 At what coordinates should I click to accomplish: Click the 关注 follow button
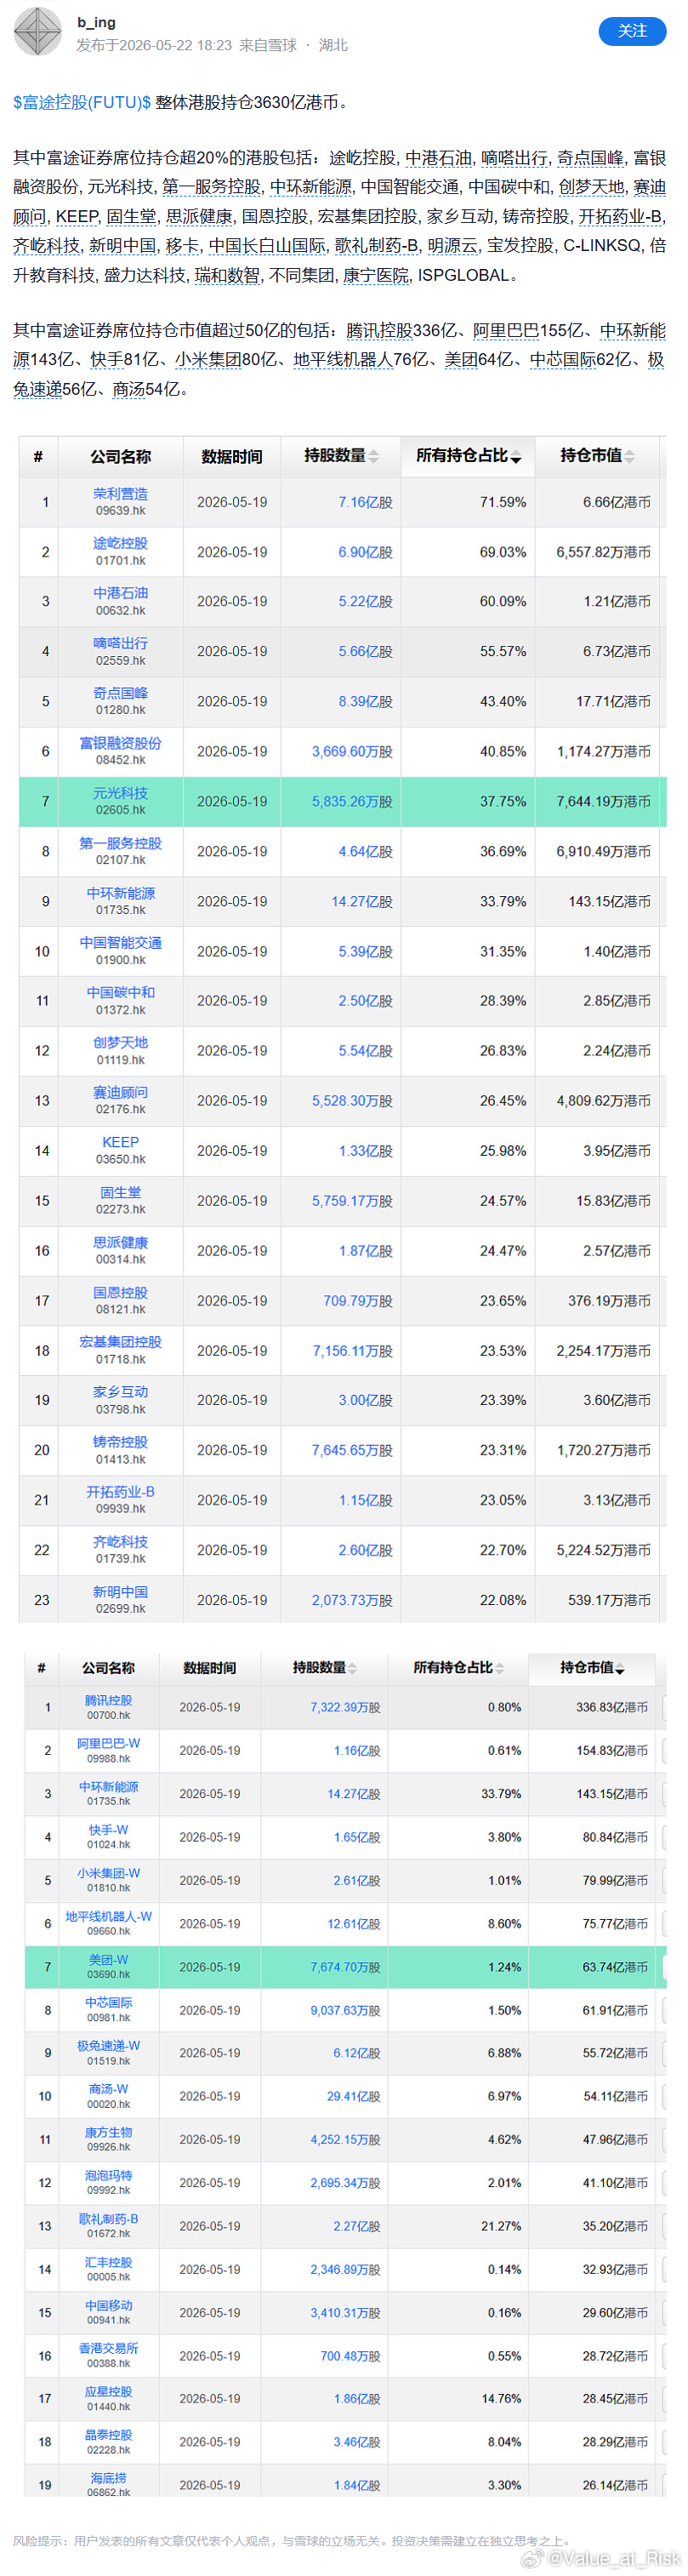[632, 31]
